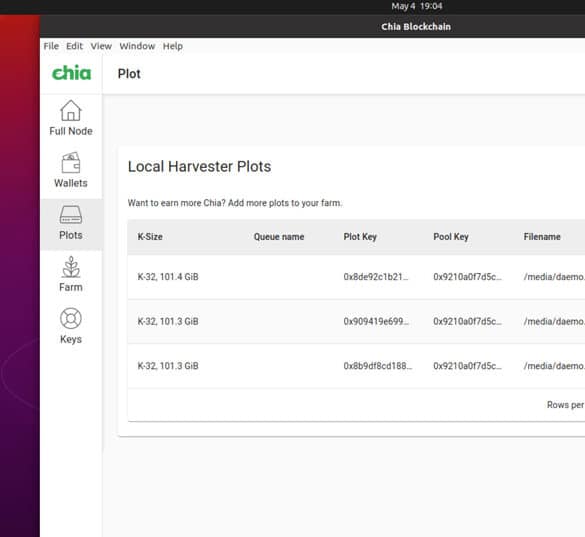585x537 pixels.
Task: Click the Filename column header
Action: [x=542, y=237]
